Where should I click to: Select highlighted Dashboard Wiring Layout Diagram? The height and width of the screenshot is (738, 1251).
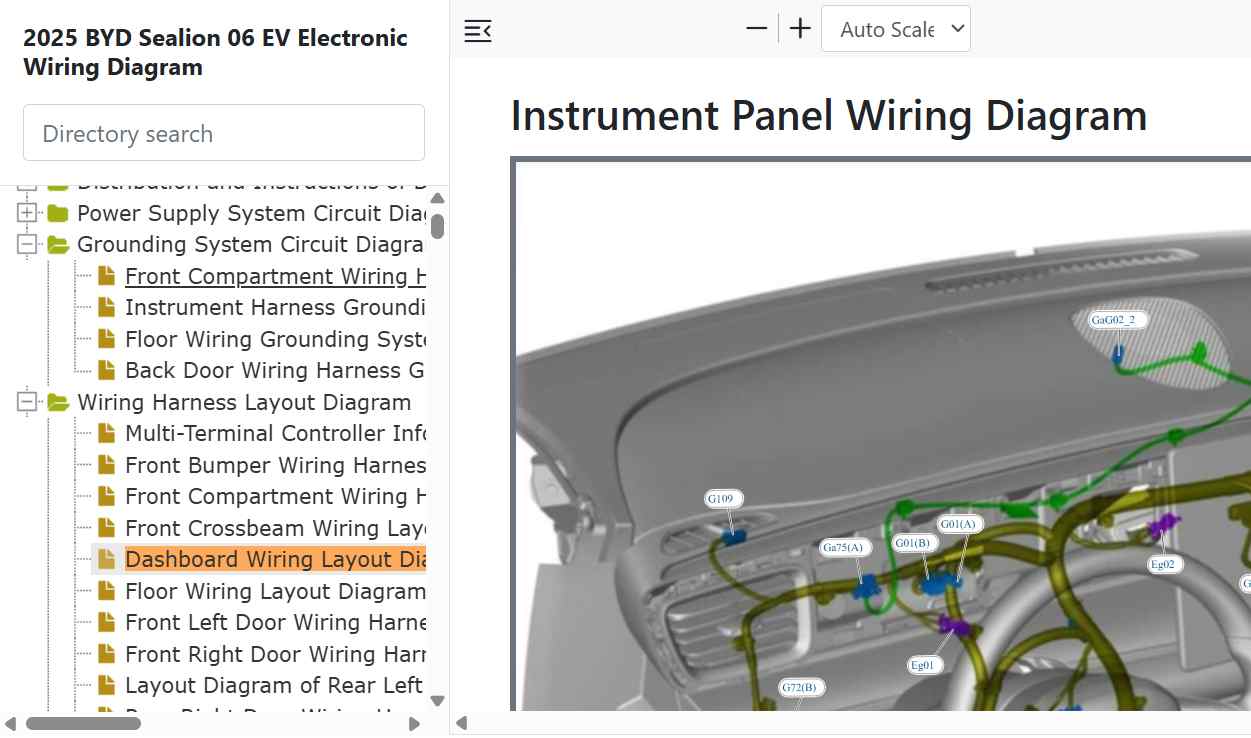(x=275, y=559)
